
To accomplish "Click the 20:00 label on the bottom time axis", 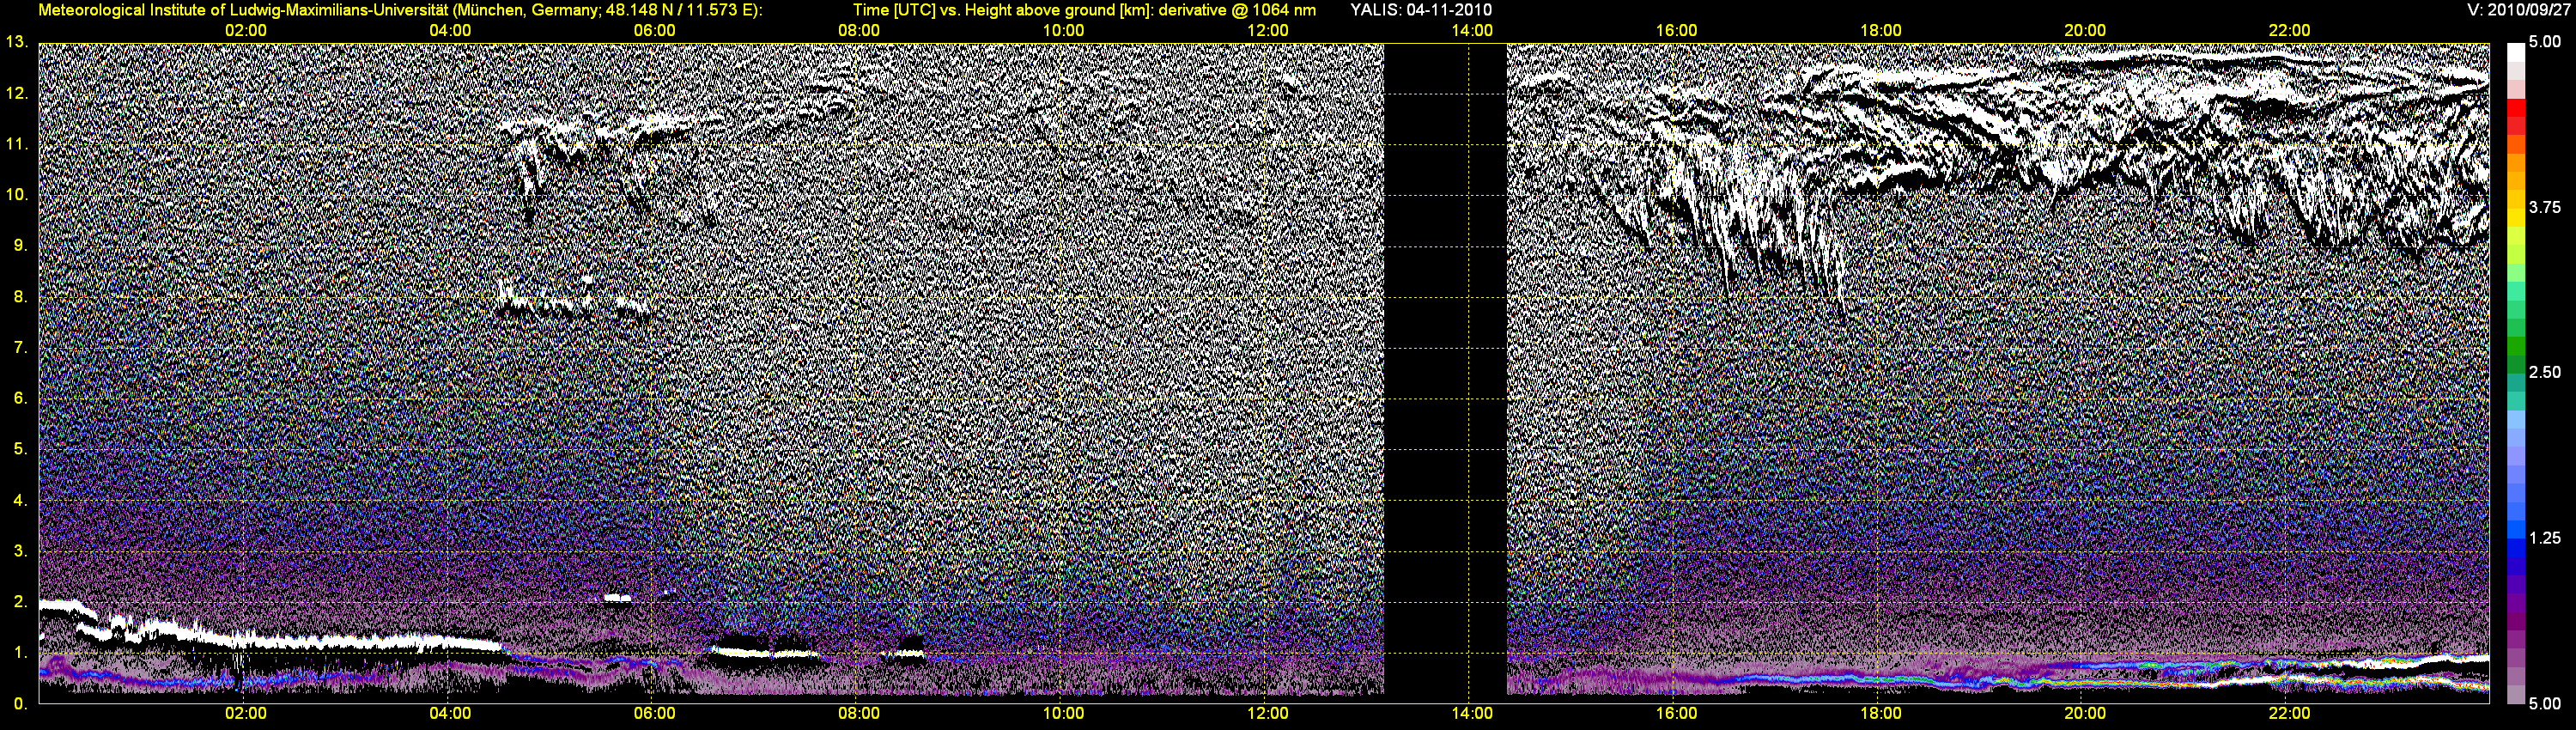I will (2085, 714).
